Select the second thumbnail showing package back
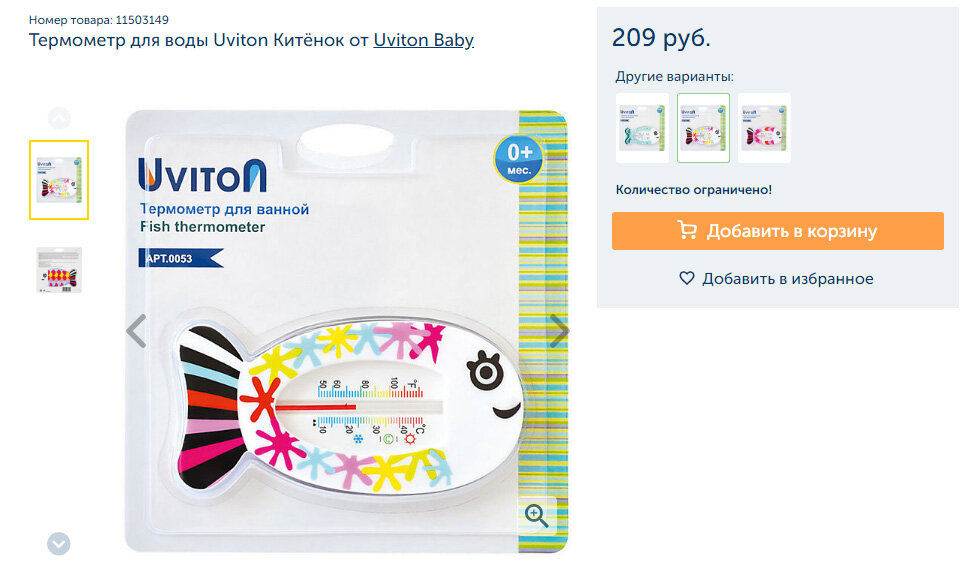 click(x=59, y=270)
